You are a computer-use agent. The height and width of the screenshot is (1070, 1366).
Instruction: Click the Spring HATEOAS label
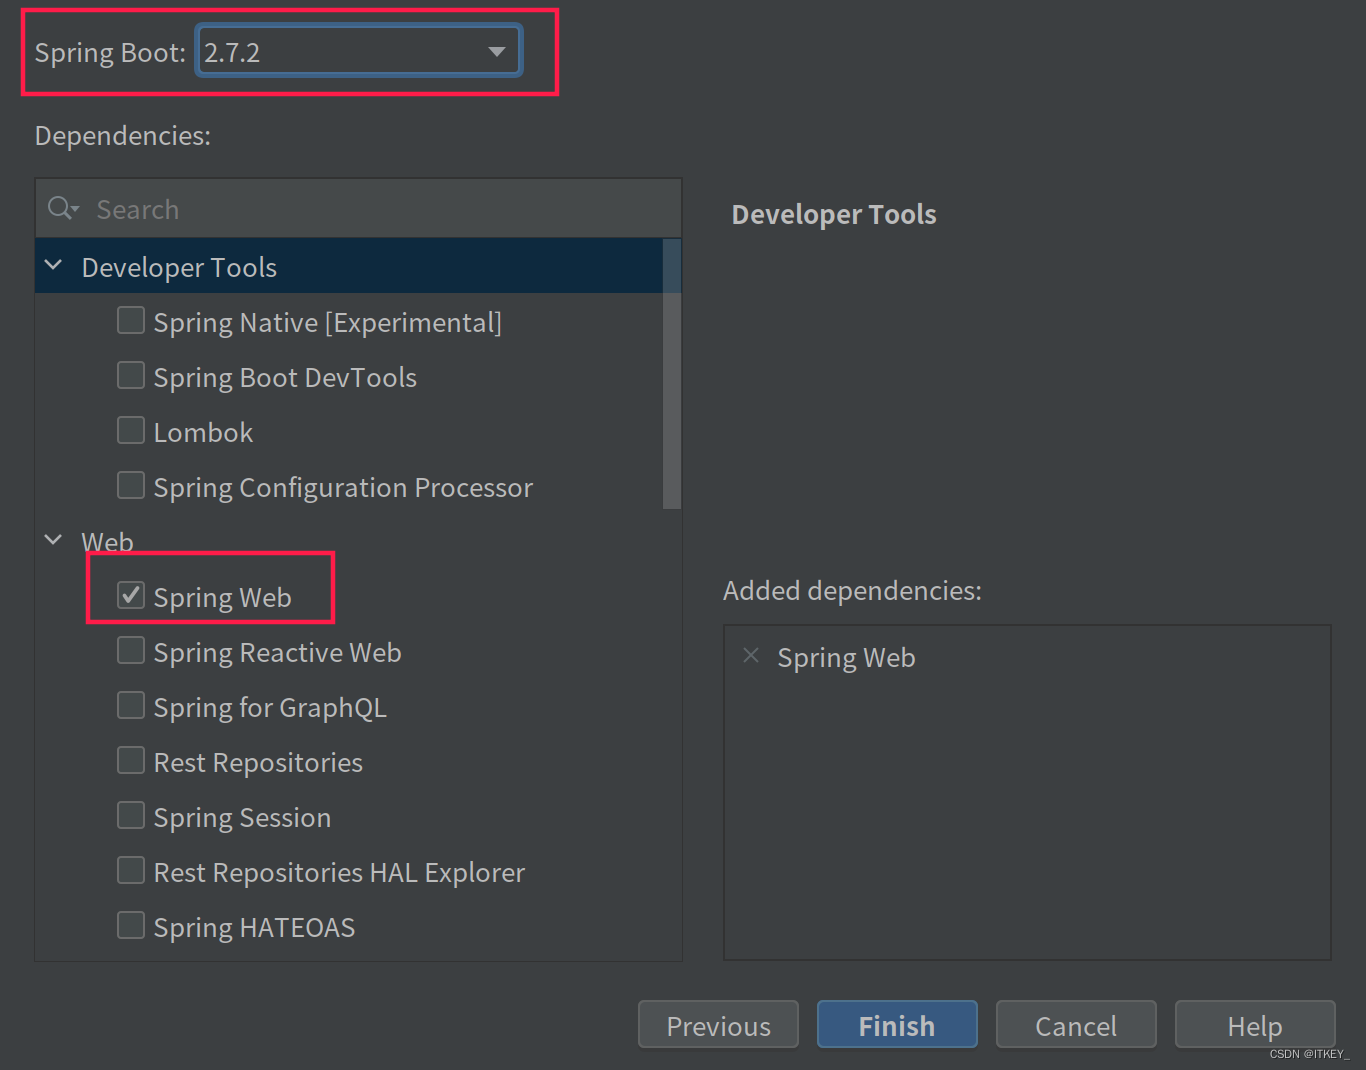(x=254, y=928)
